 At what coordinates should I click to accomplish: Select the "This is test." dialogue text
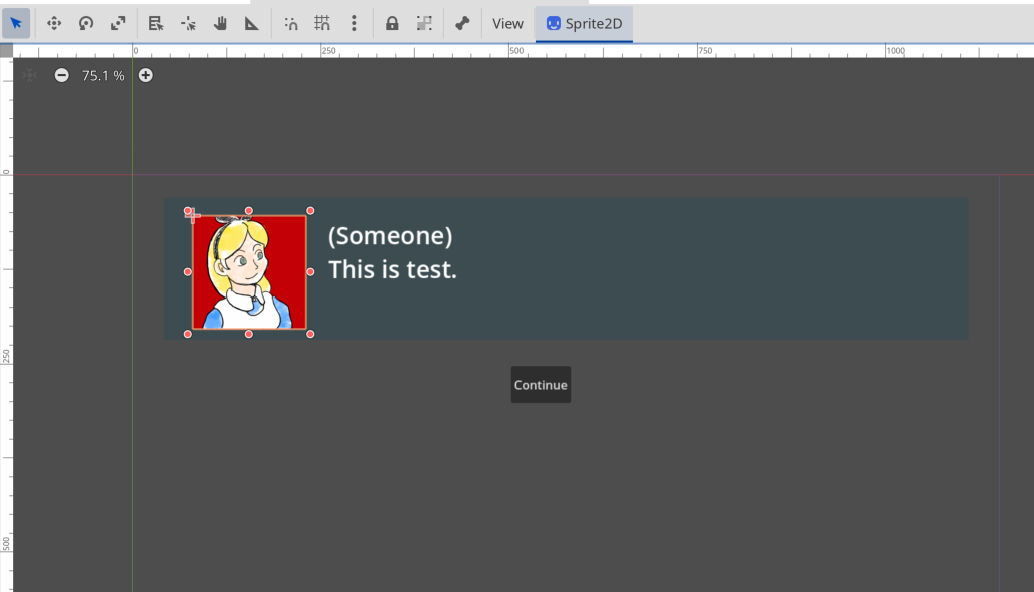tap(392, 270)
